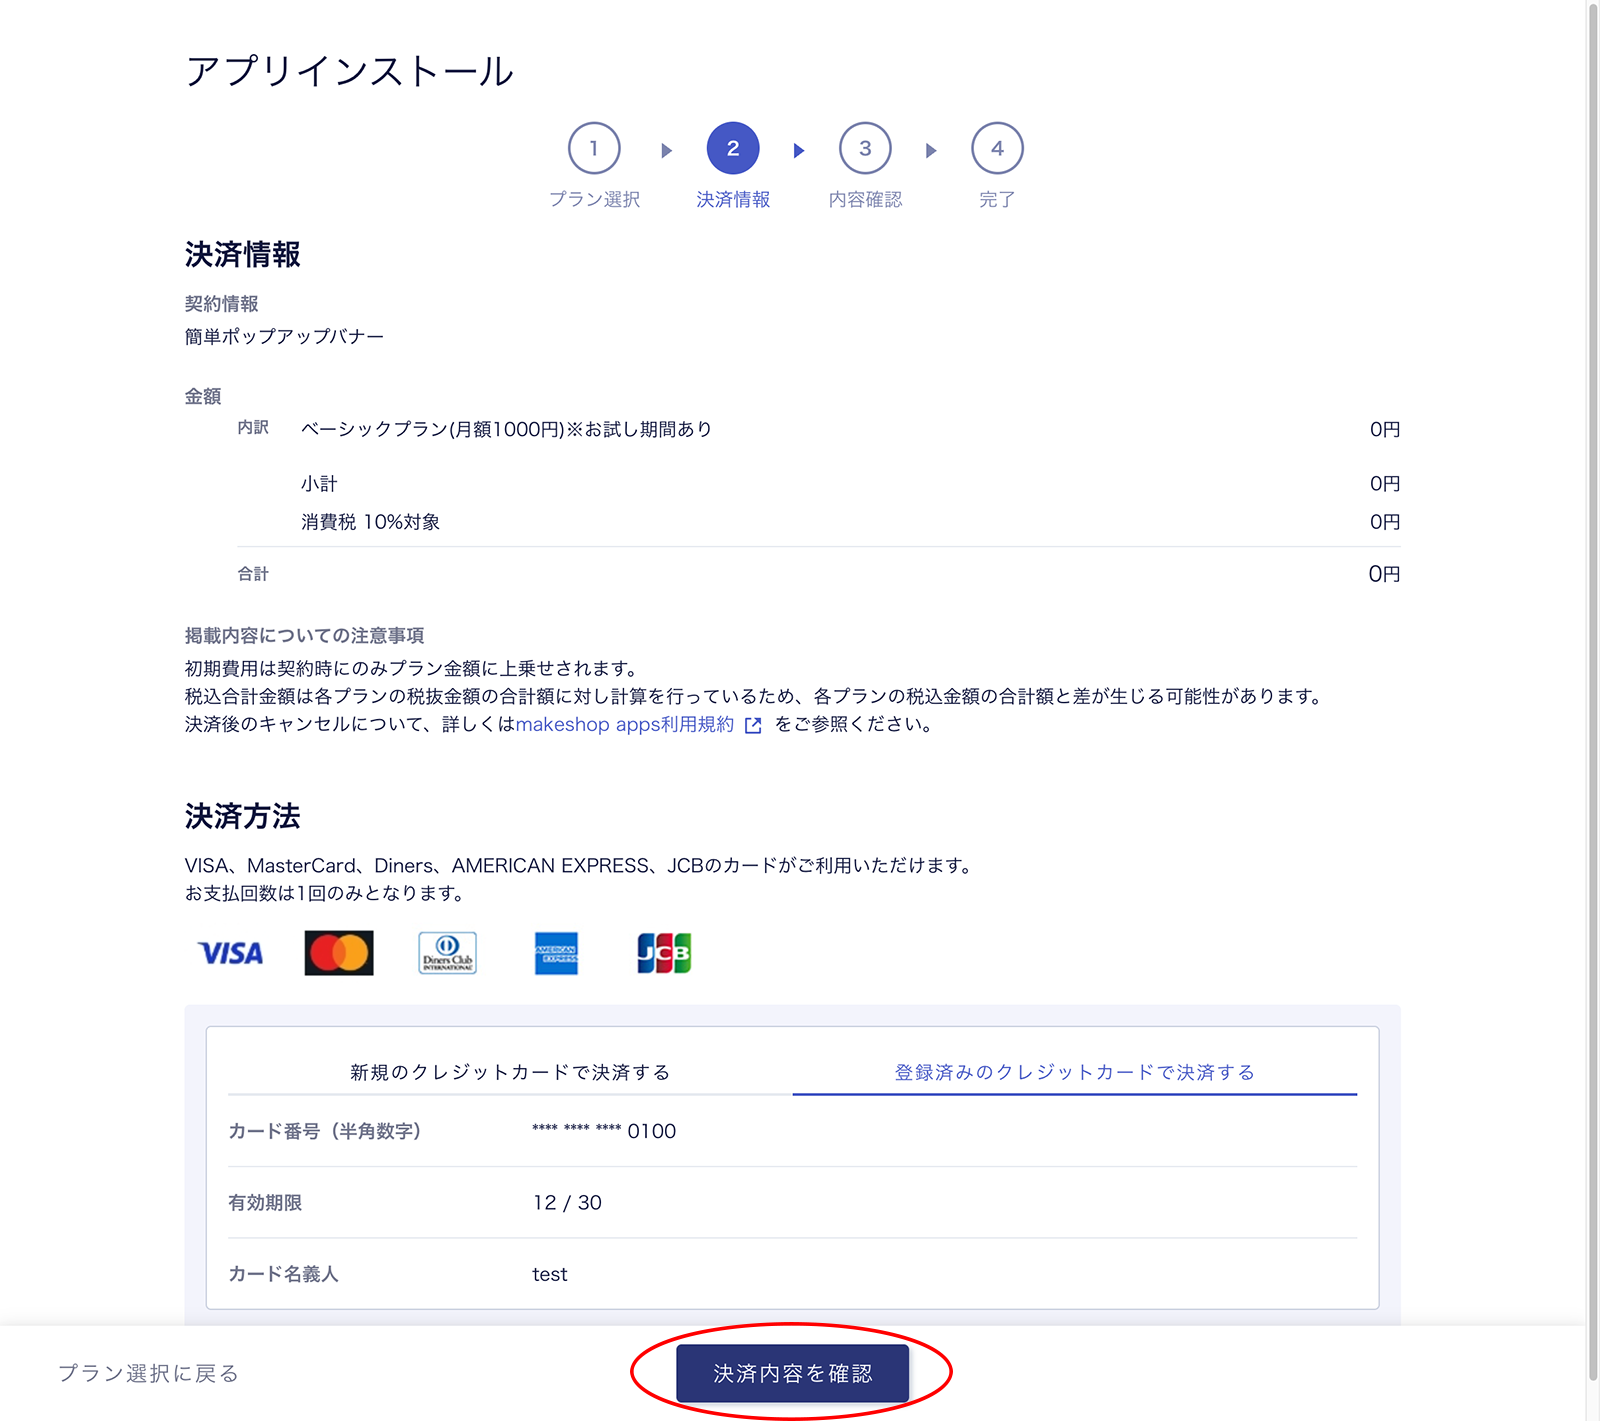Screen dimensions: 1600x1421
Task: Click step 1 circle プラン選択
Action: tap(594, 149)
